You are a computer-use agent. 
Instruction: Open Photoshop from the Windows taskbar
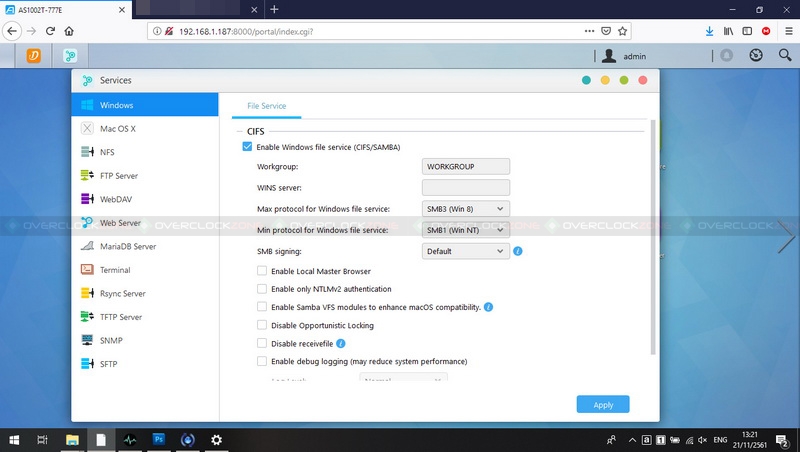[158, 439]
